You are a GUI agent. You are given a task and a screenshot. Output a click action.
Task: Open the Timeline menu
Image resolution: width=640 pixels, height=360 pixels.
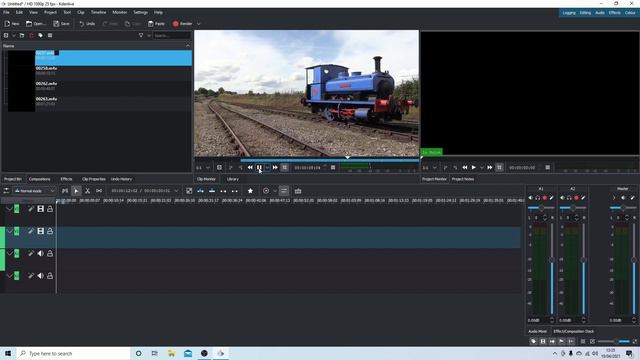[98, 12]
